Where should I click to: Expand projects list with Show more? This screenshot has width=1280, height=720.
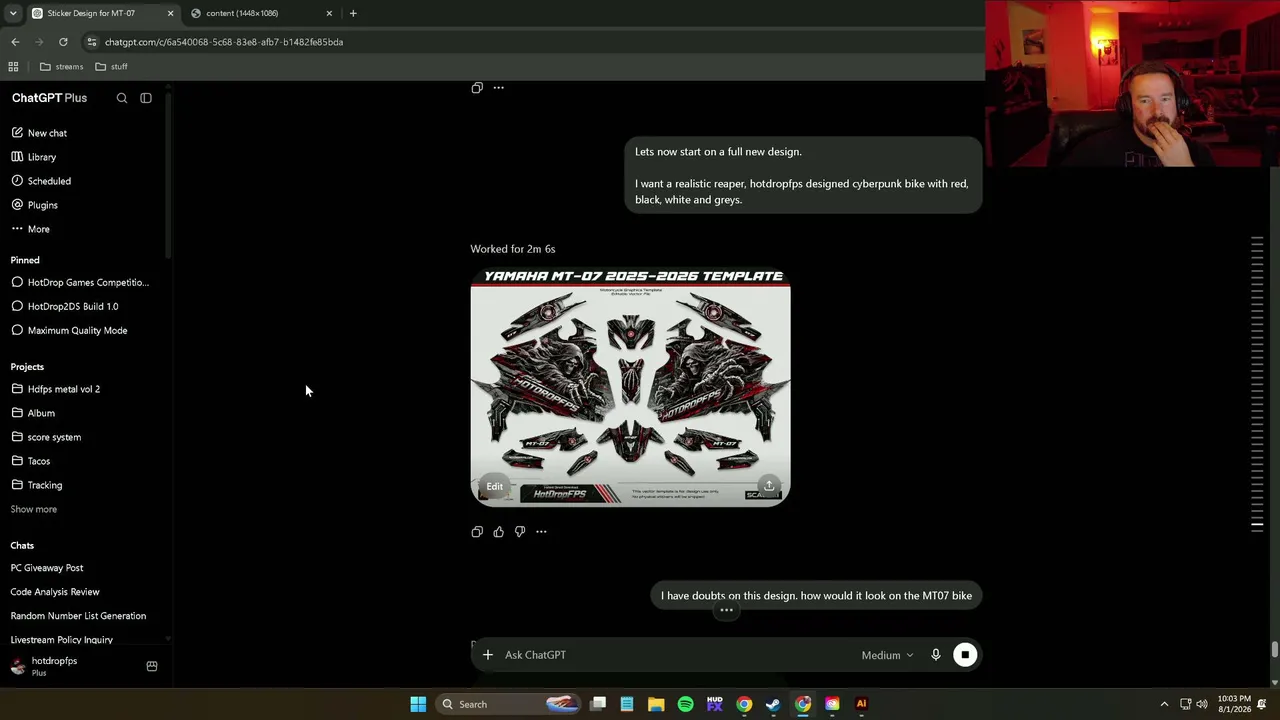point(34,509)
